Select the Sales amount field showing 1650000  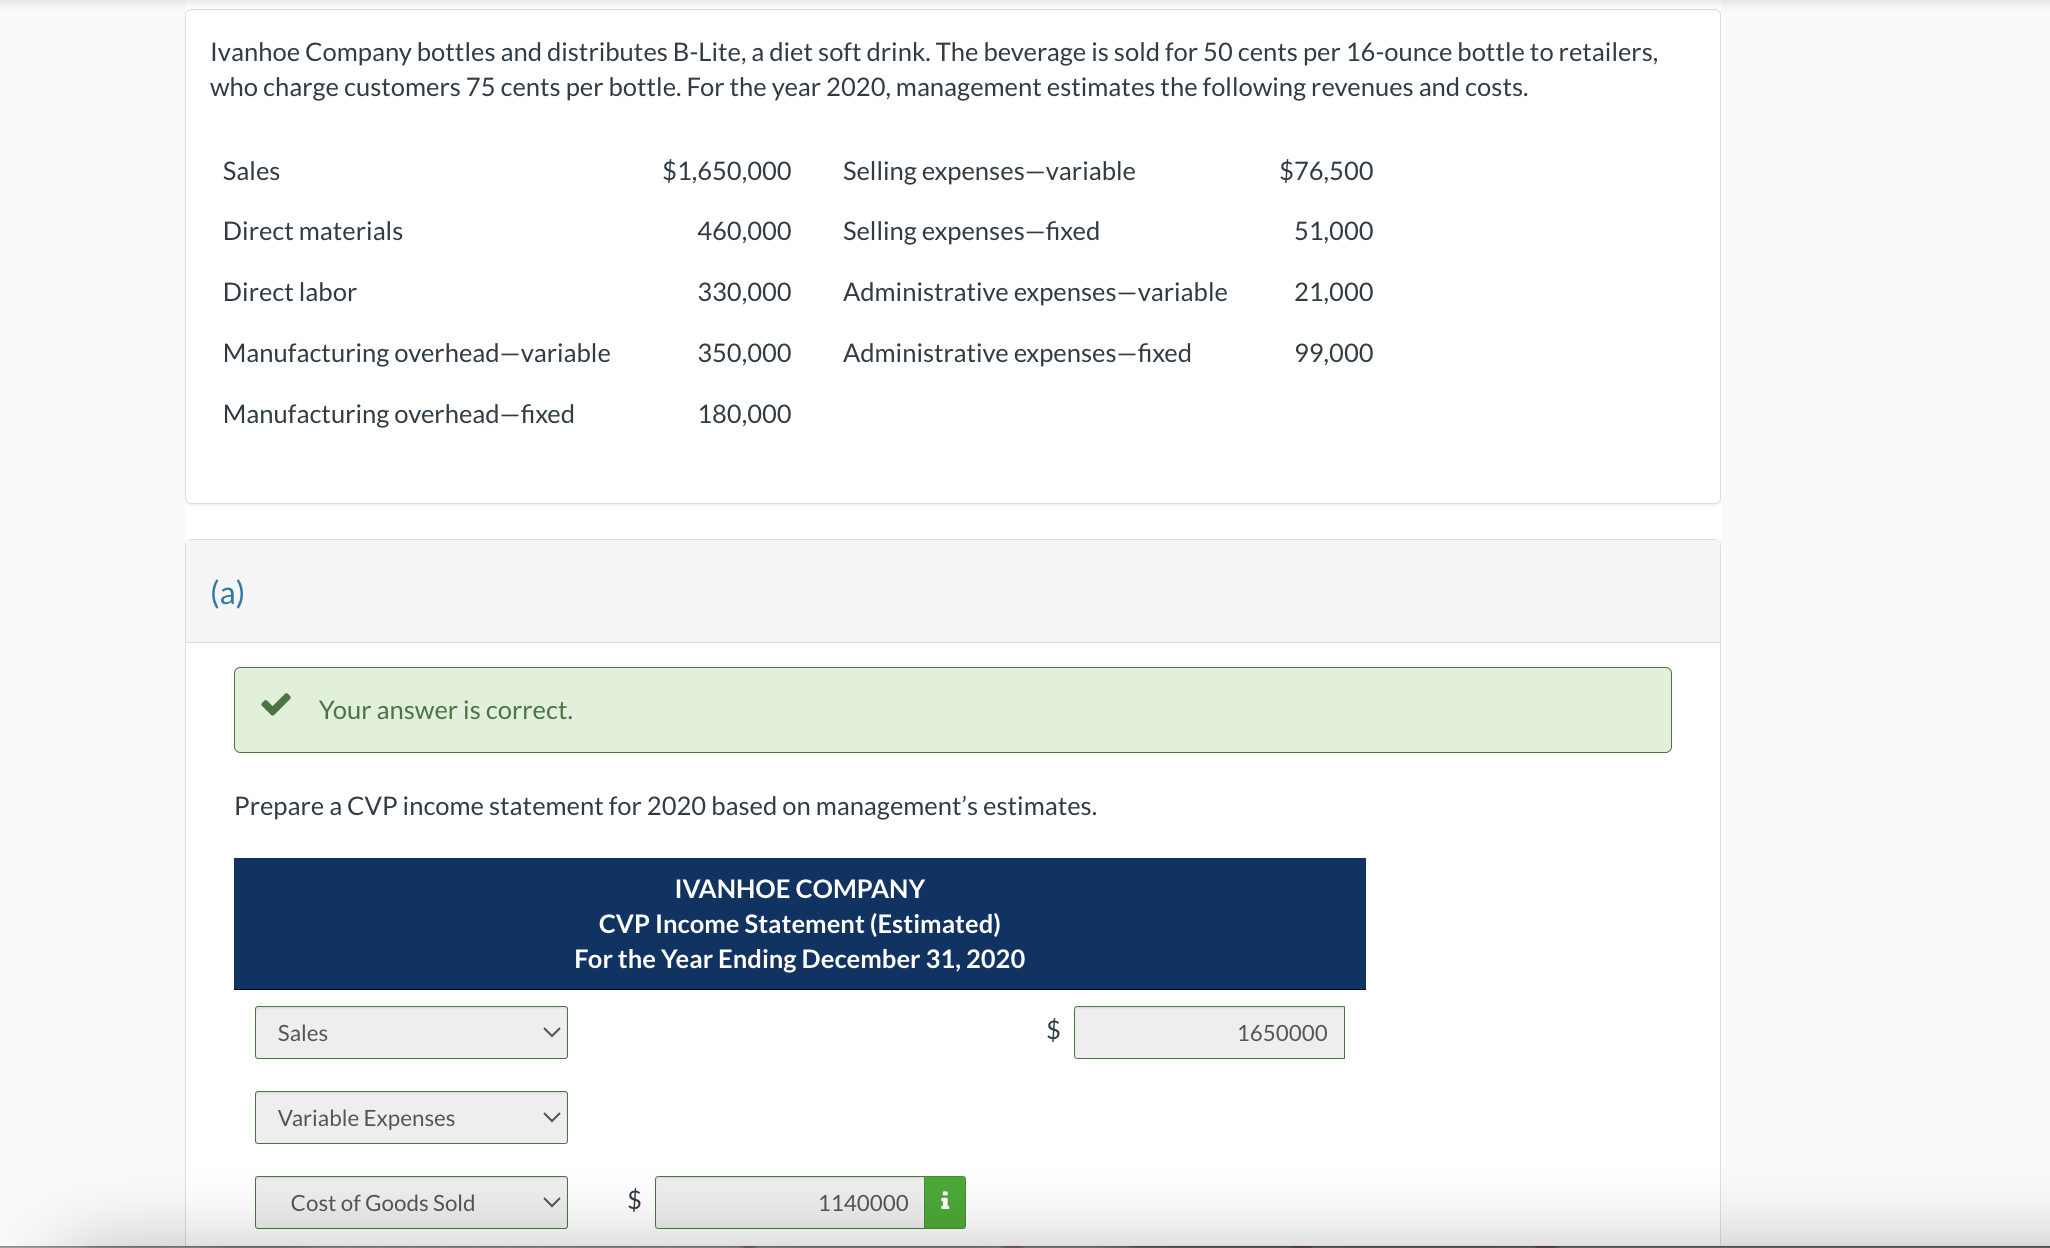point(1209,1032)
